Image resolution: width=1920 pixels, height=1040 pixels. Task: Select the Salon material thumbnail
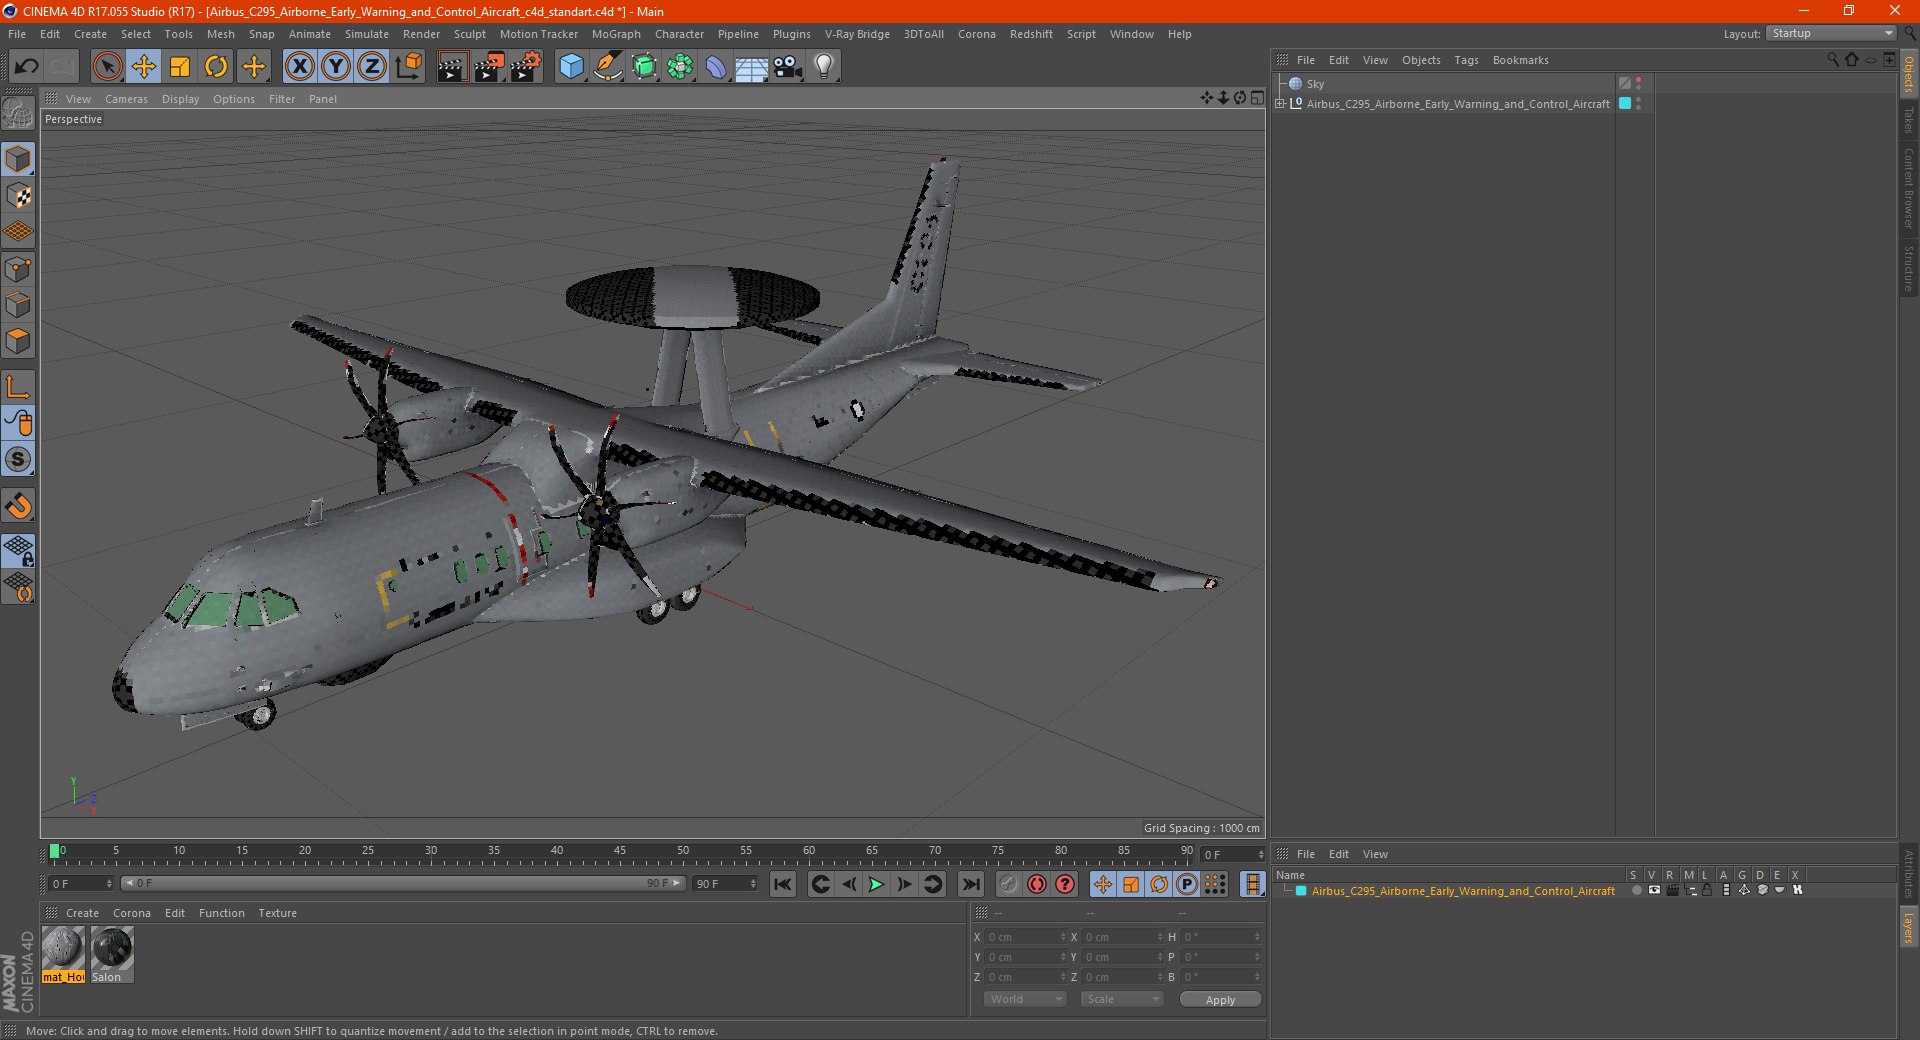point(112,954)
